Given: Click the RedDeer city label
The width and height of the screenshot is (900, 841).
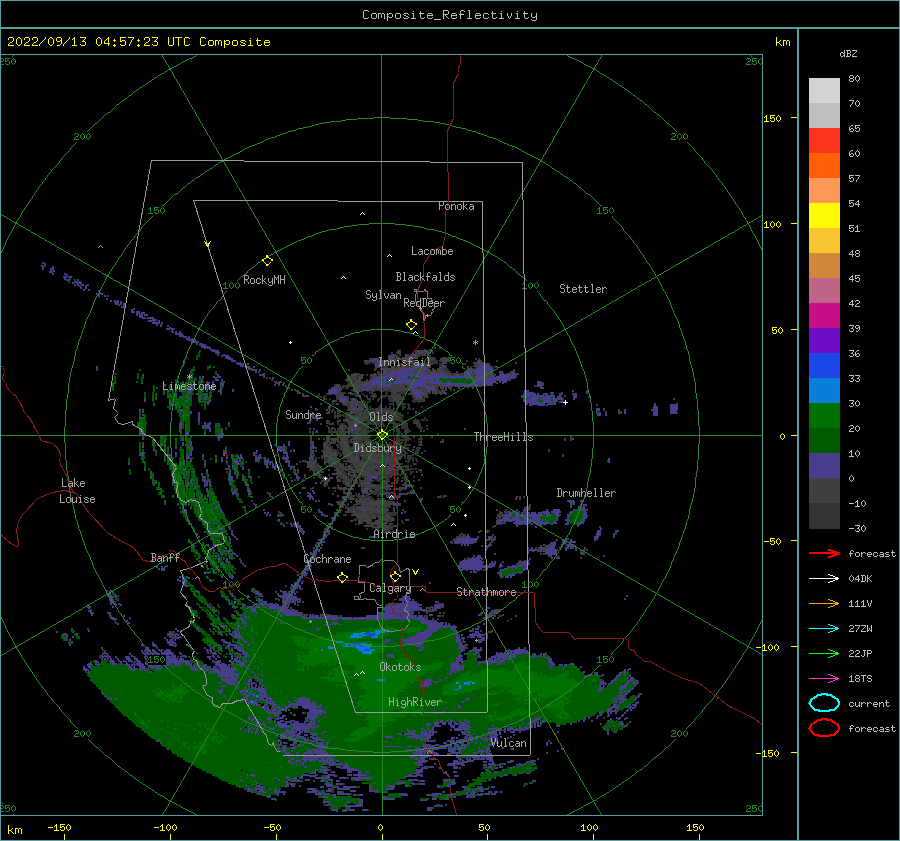Looking at the screenshot, I should click(424, 303).
